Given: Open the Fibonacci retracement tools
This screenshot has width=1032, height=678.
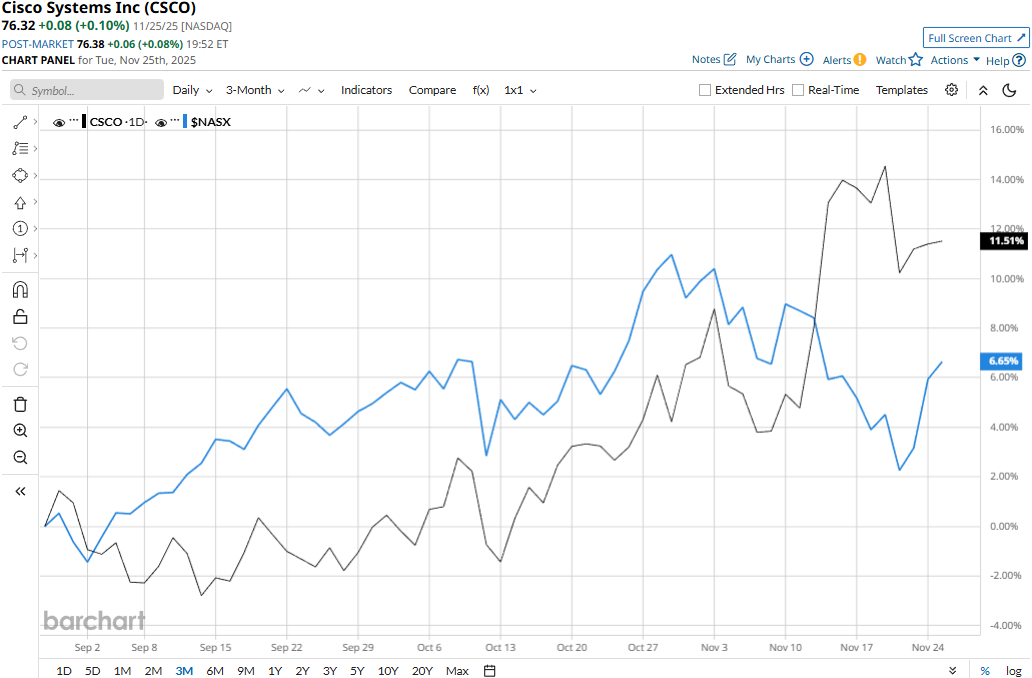Looking at the screenshot, I should coord(20,149).
